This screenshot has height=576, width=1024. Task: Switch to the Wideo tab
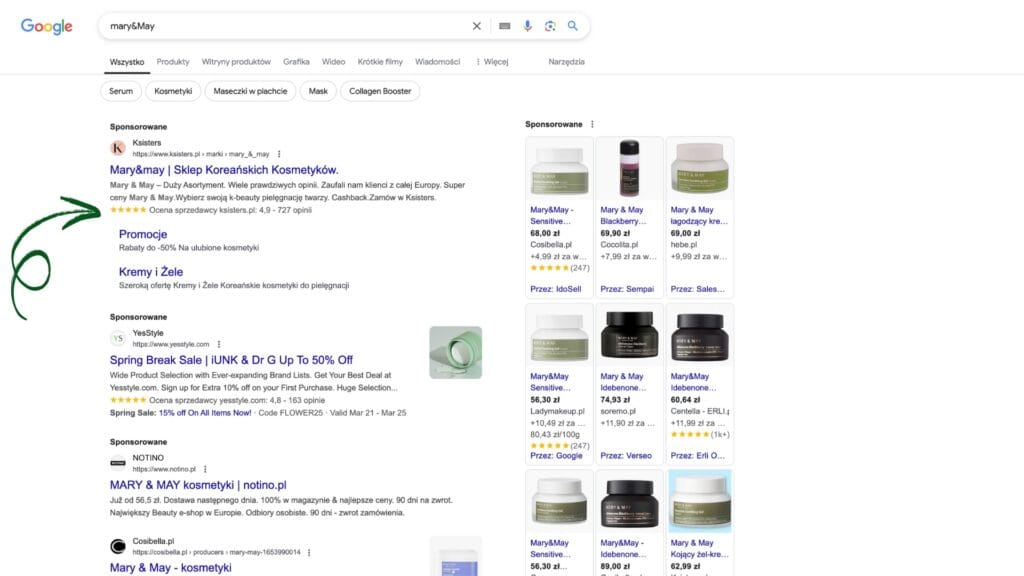(x=333, y=61)
